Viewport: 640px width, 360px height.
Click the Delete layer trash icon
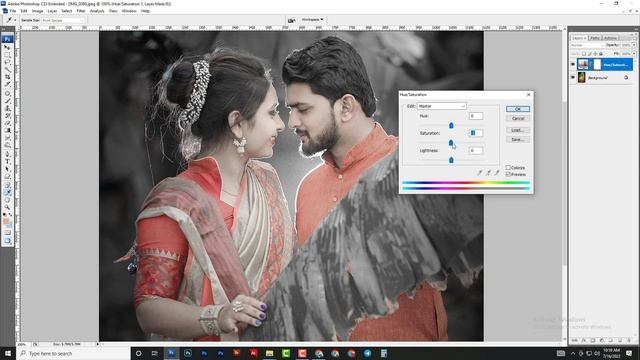(629, 340)
